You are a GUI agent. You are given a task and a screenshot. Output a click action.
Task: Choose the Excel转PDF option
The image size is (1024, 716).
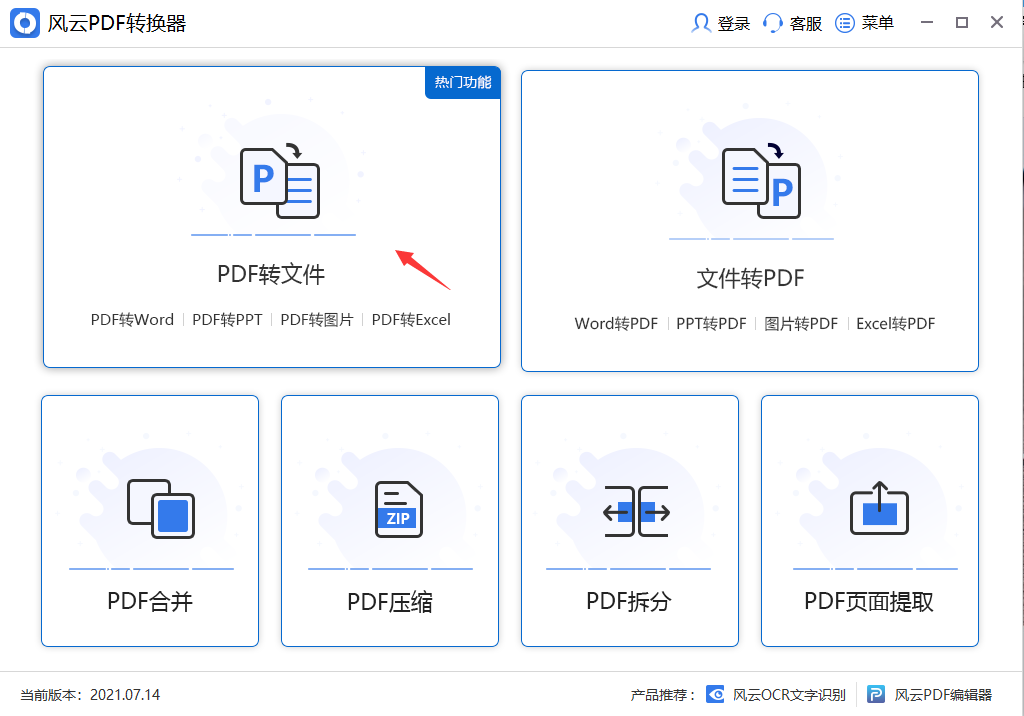(x=895, y=323)
